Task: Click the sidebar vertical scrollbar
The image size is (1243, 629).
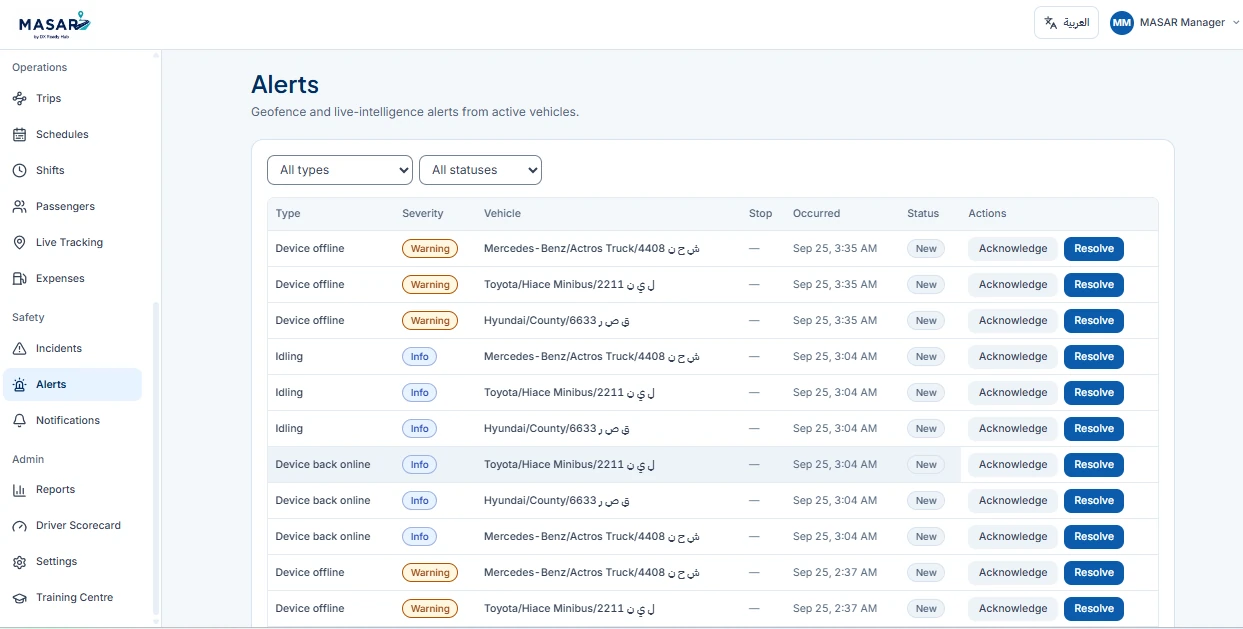Action: pos(155,458)
